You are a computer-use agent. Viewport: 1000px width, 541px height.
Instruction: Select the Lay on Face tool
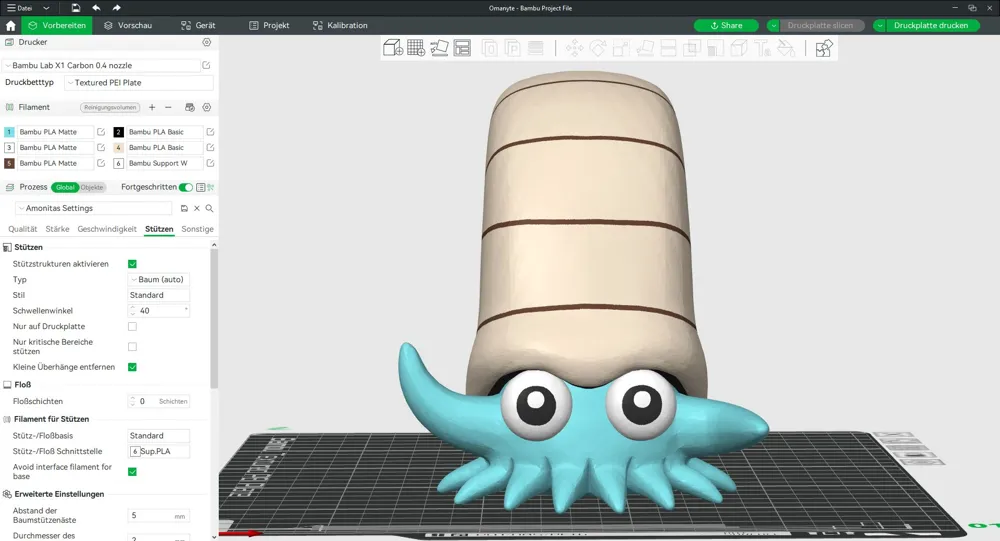[x=645, y=48]
